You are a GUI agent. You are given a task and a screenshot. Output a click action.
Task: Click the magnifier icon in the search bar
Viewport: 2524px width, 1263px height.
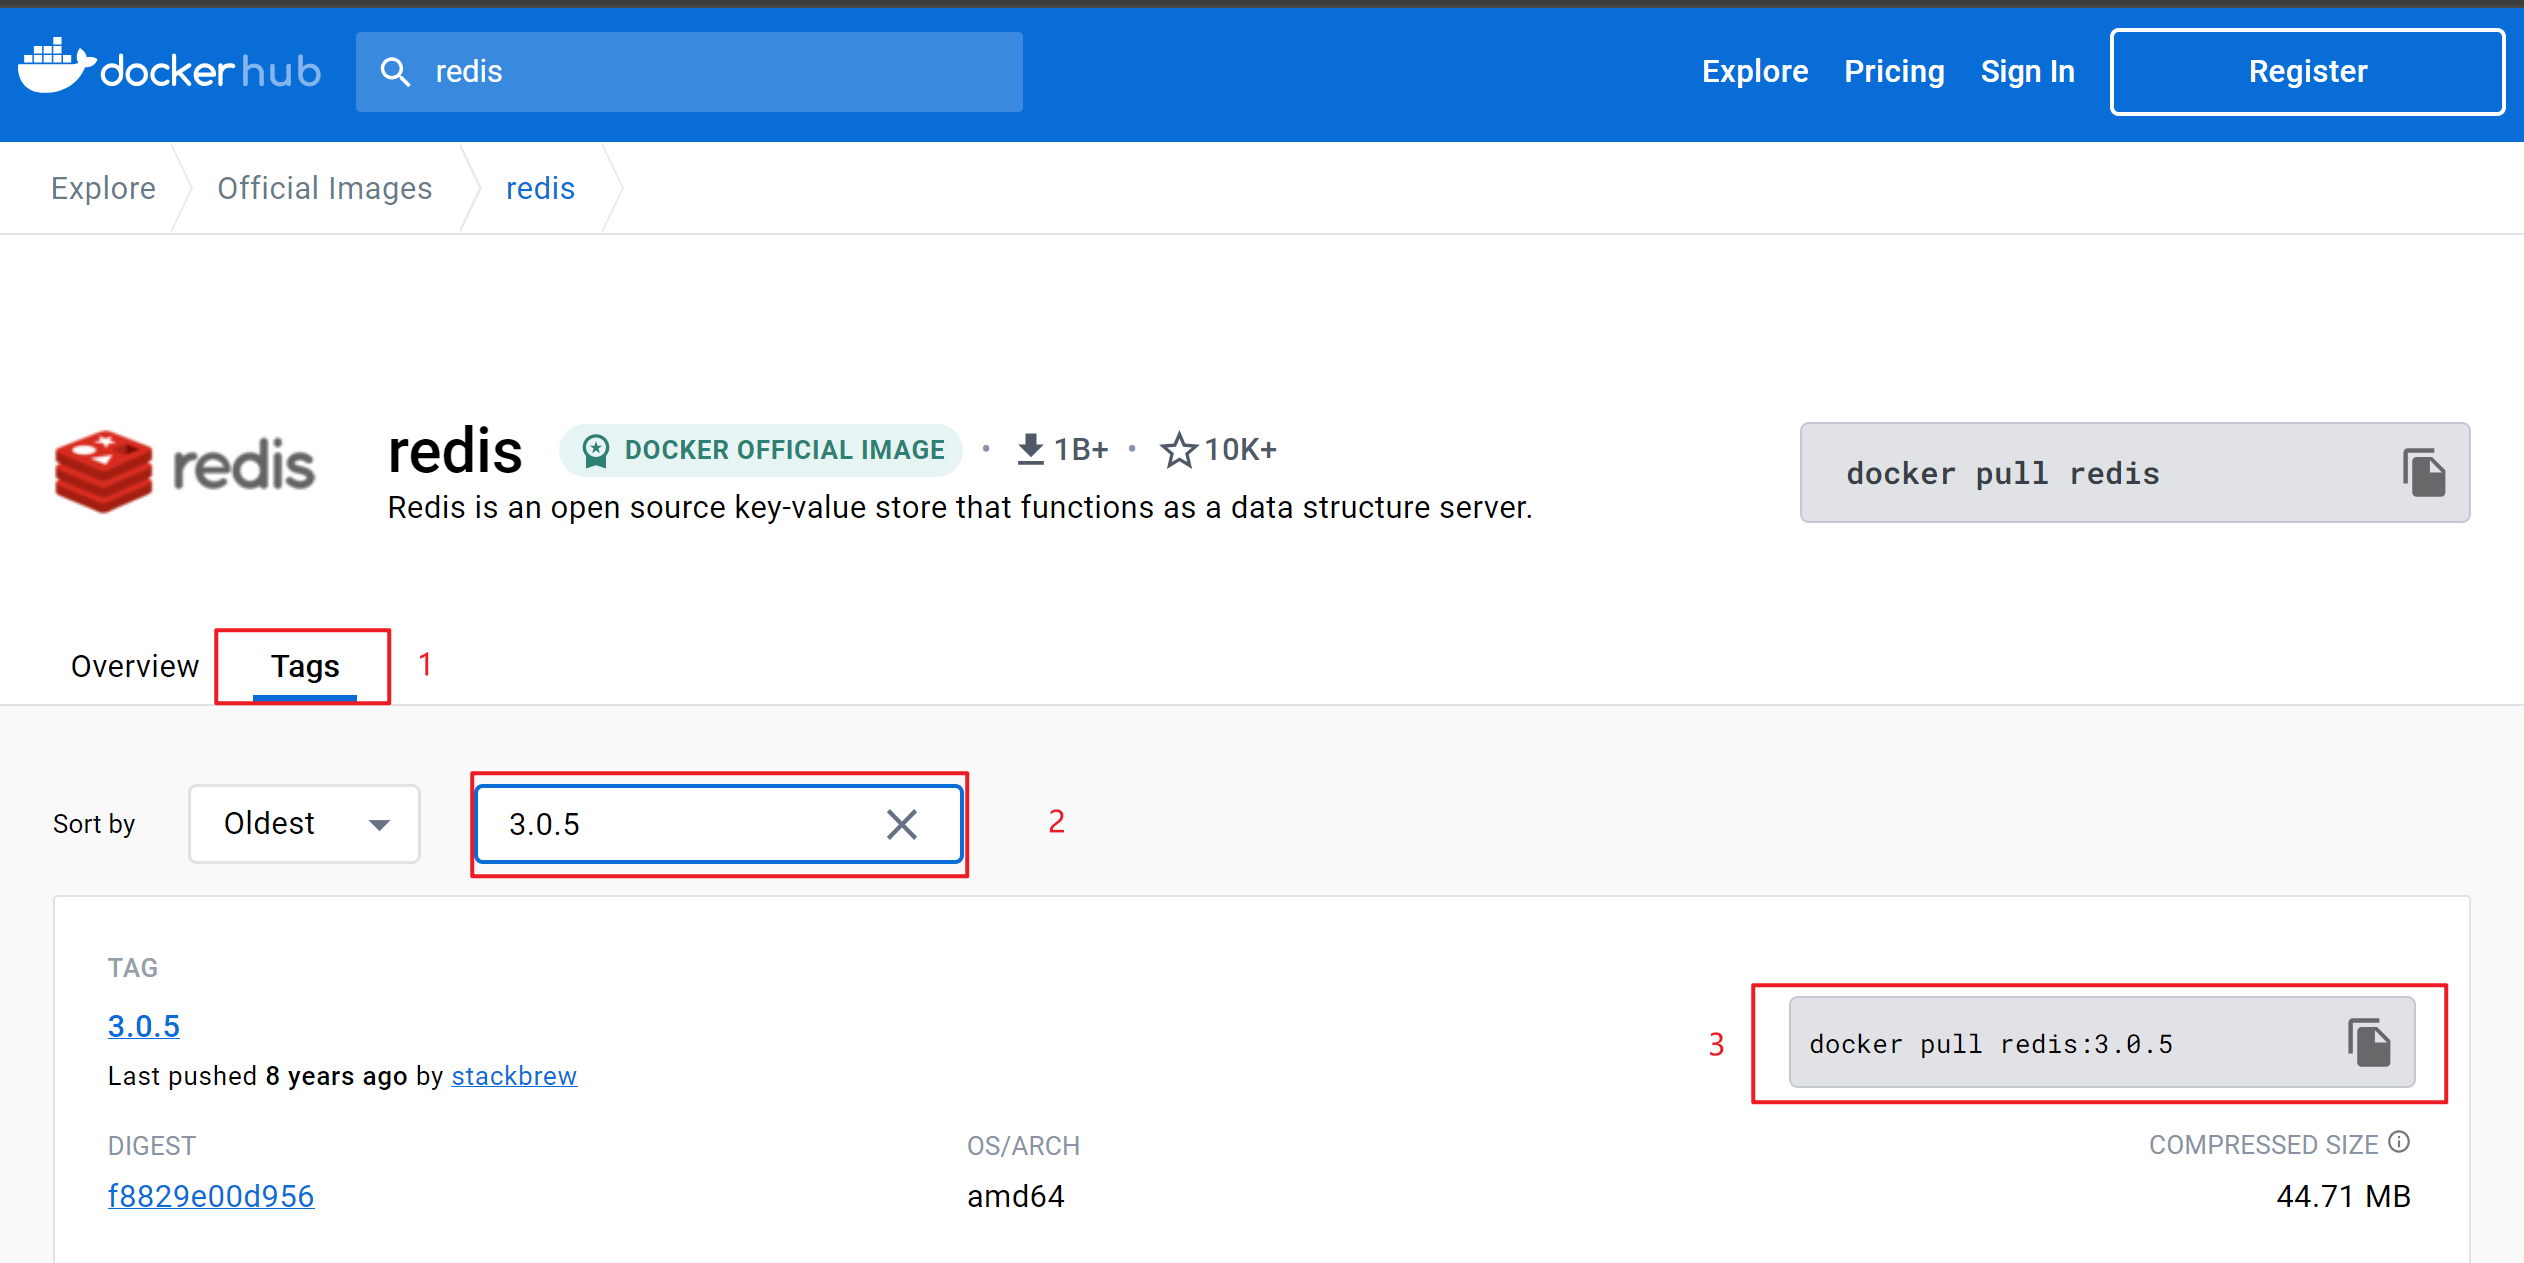(x=396, y=71)
